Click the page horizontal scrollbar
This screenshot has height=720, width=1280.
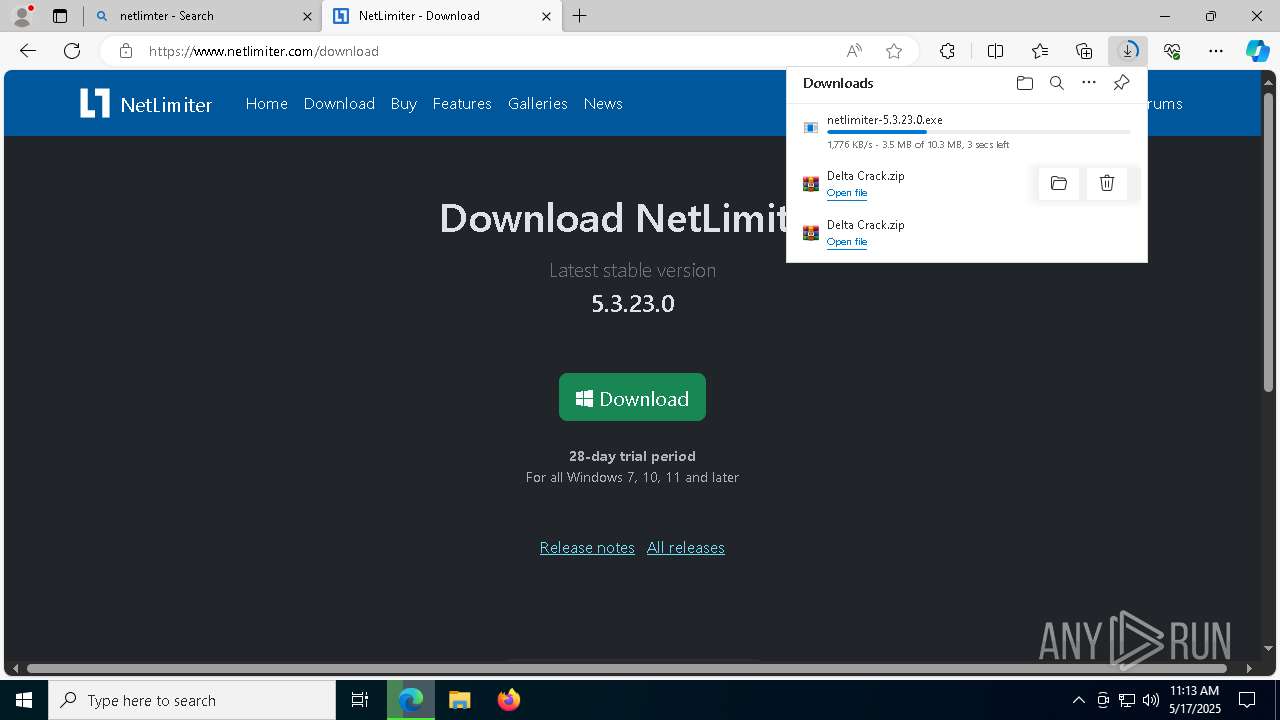click(627, 668)
